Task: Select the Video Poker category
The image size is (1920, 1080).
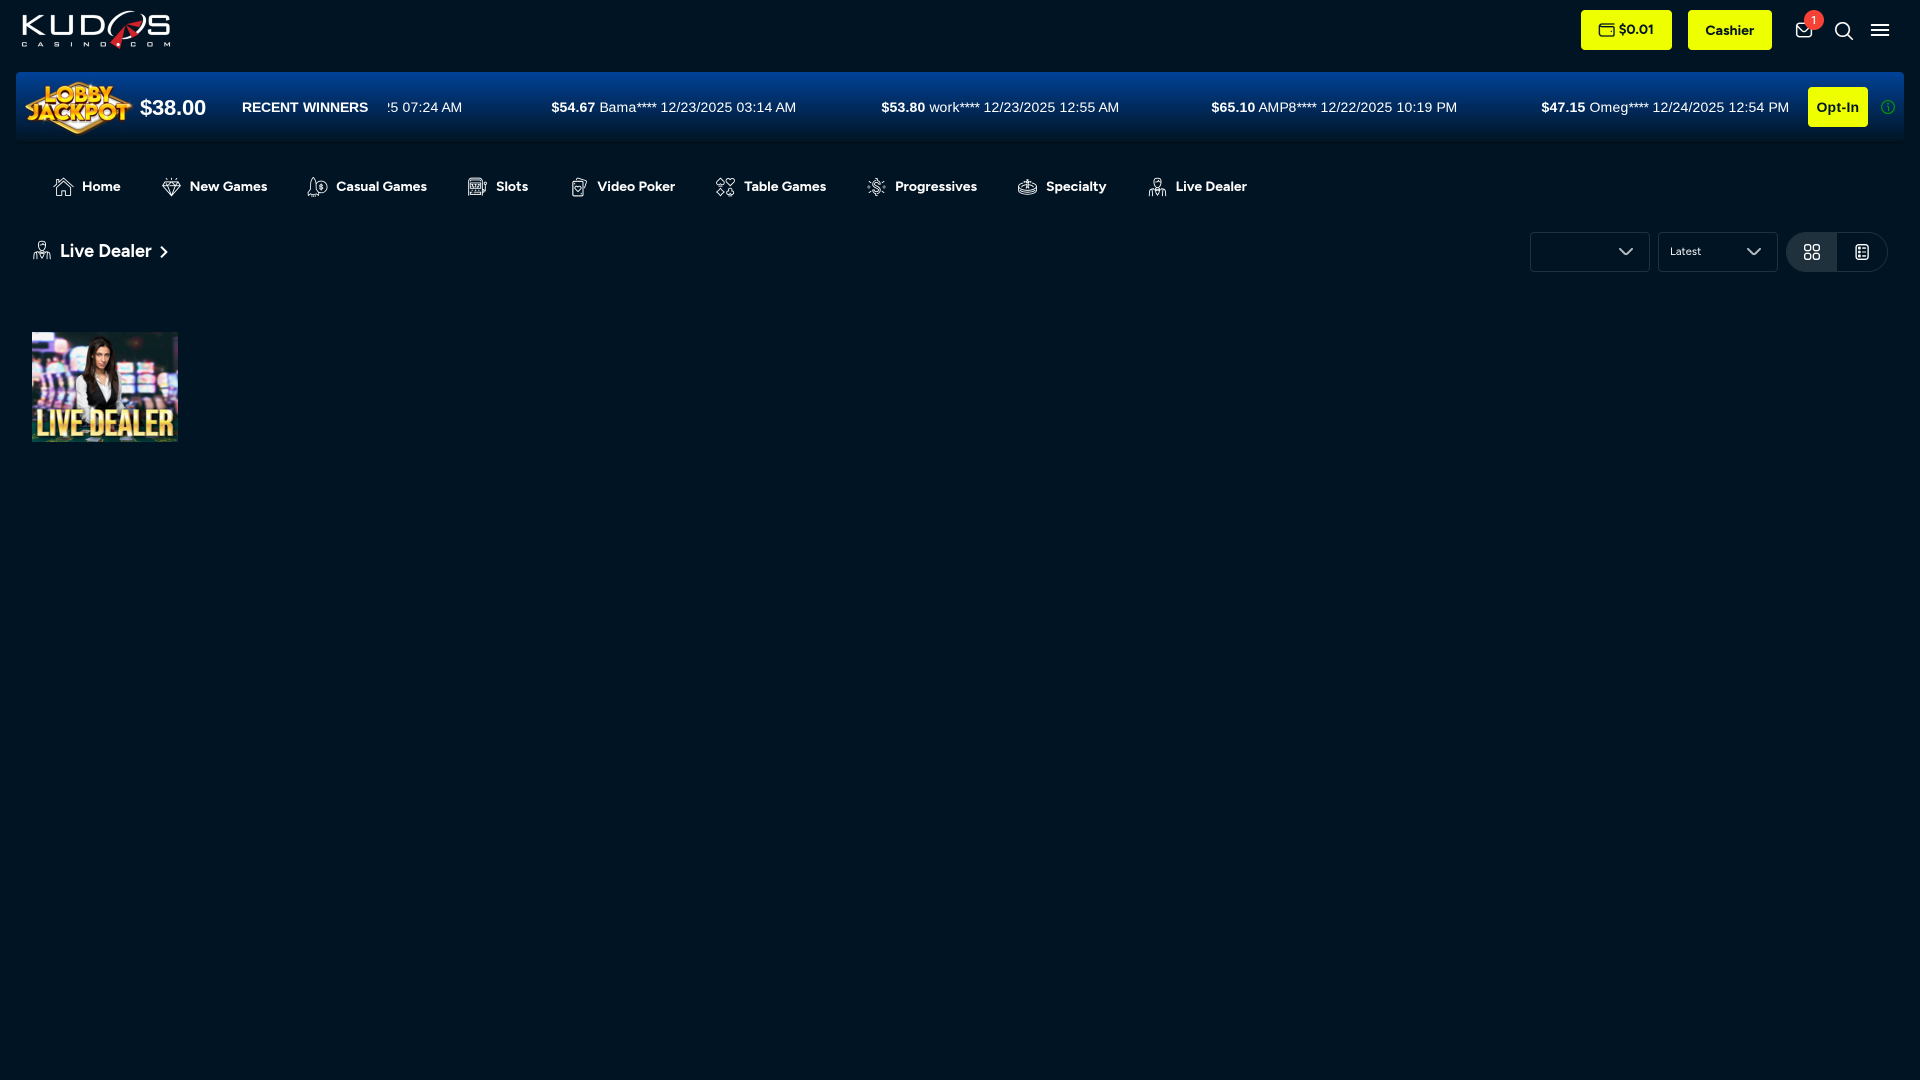Action: [x=622, y=187]
